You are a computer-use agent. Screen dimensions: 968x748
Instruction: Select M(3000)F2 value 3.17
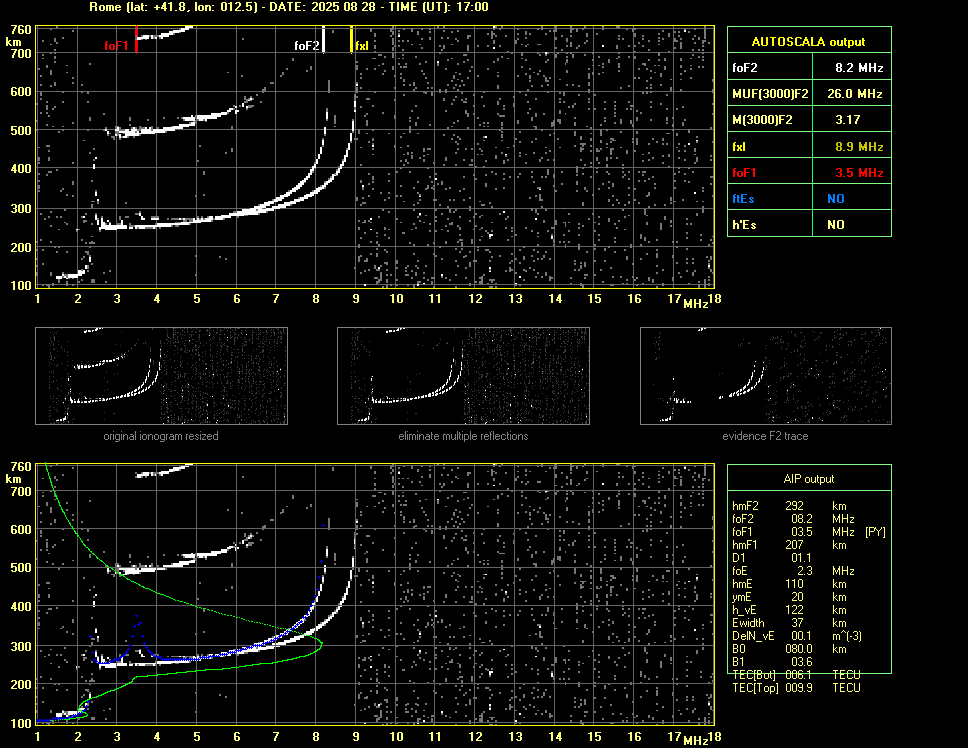(x=848, y=120)
